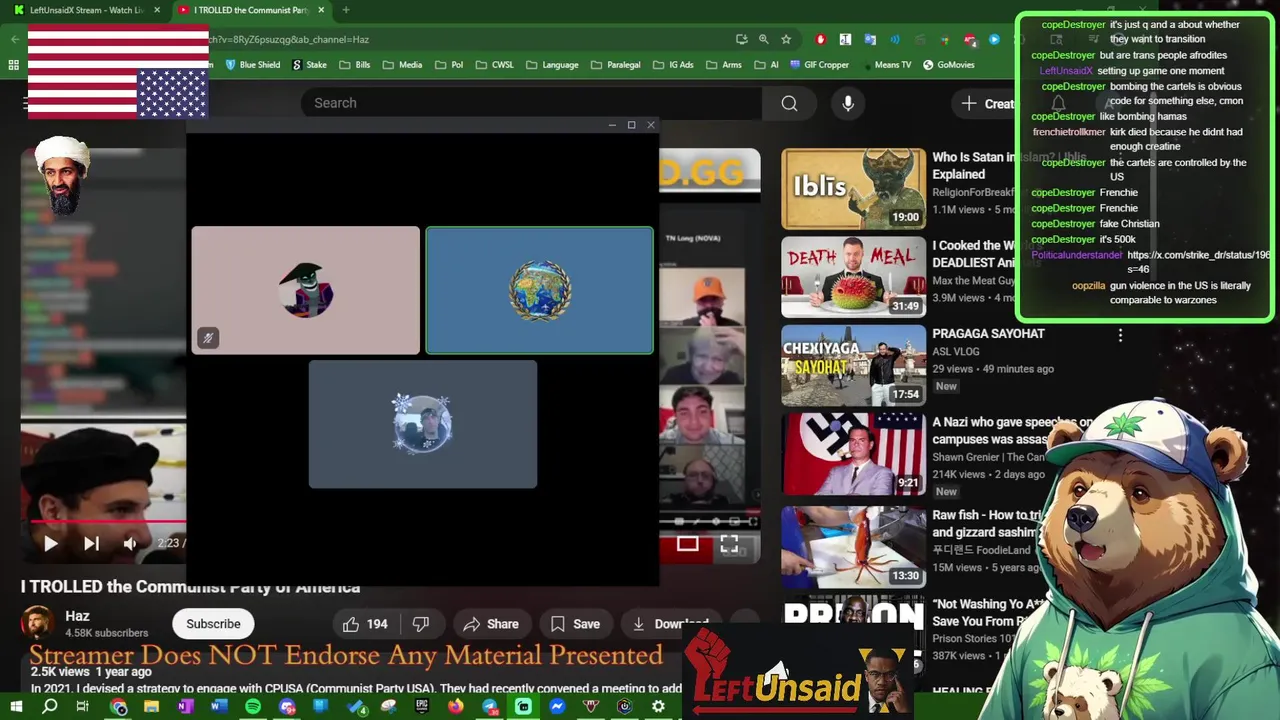Expand the AI bookmarks folder
1280x720 pixels.
click(766, 65)
